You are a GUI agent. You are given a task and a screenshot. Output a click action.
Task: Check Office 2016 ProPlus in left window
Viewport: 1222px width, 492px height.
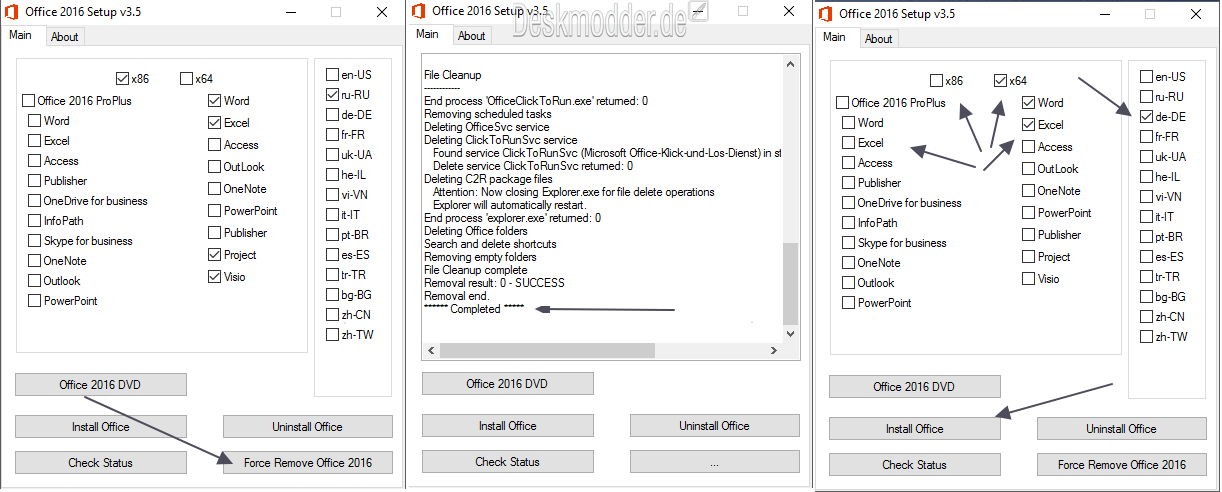[x=28, y=101]
